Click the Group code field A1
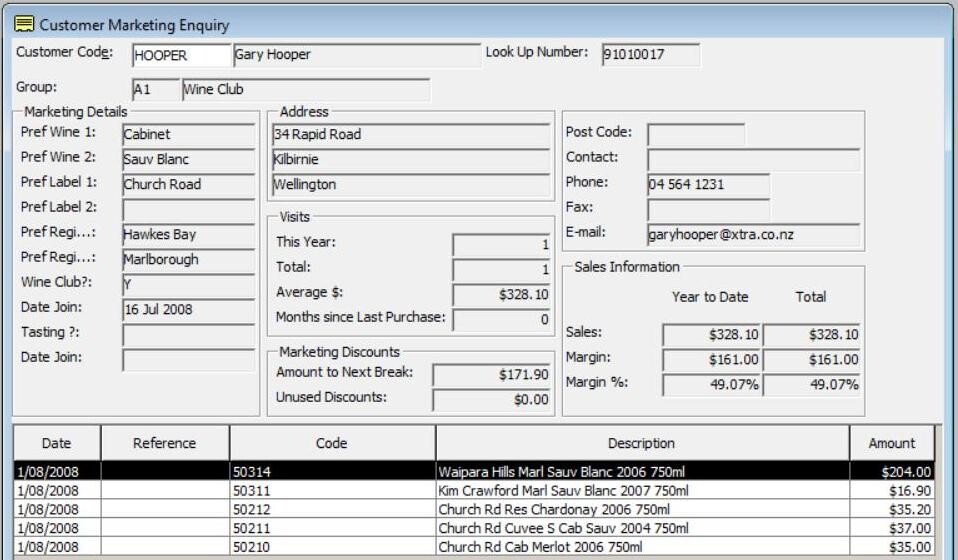Viewport: 958px width, 560px height. click(x=156, y=89)
